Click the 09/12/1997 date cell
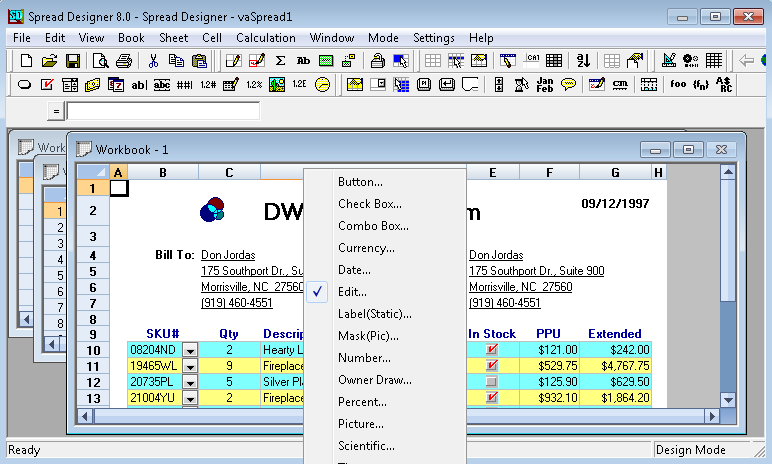This screenshot has height=464, width=772. coord(615,203)
